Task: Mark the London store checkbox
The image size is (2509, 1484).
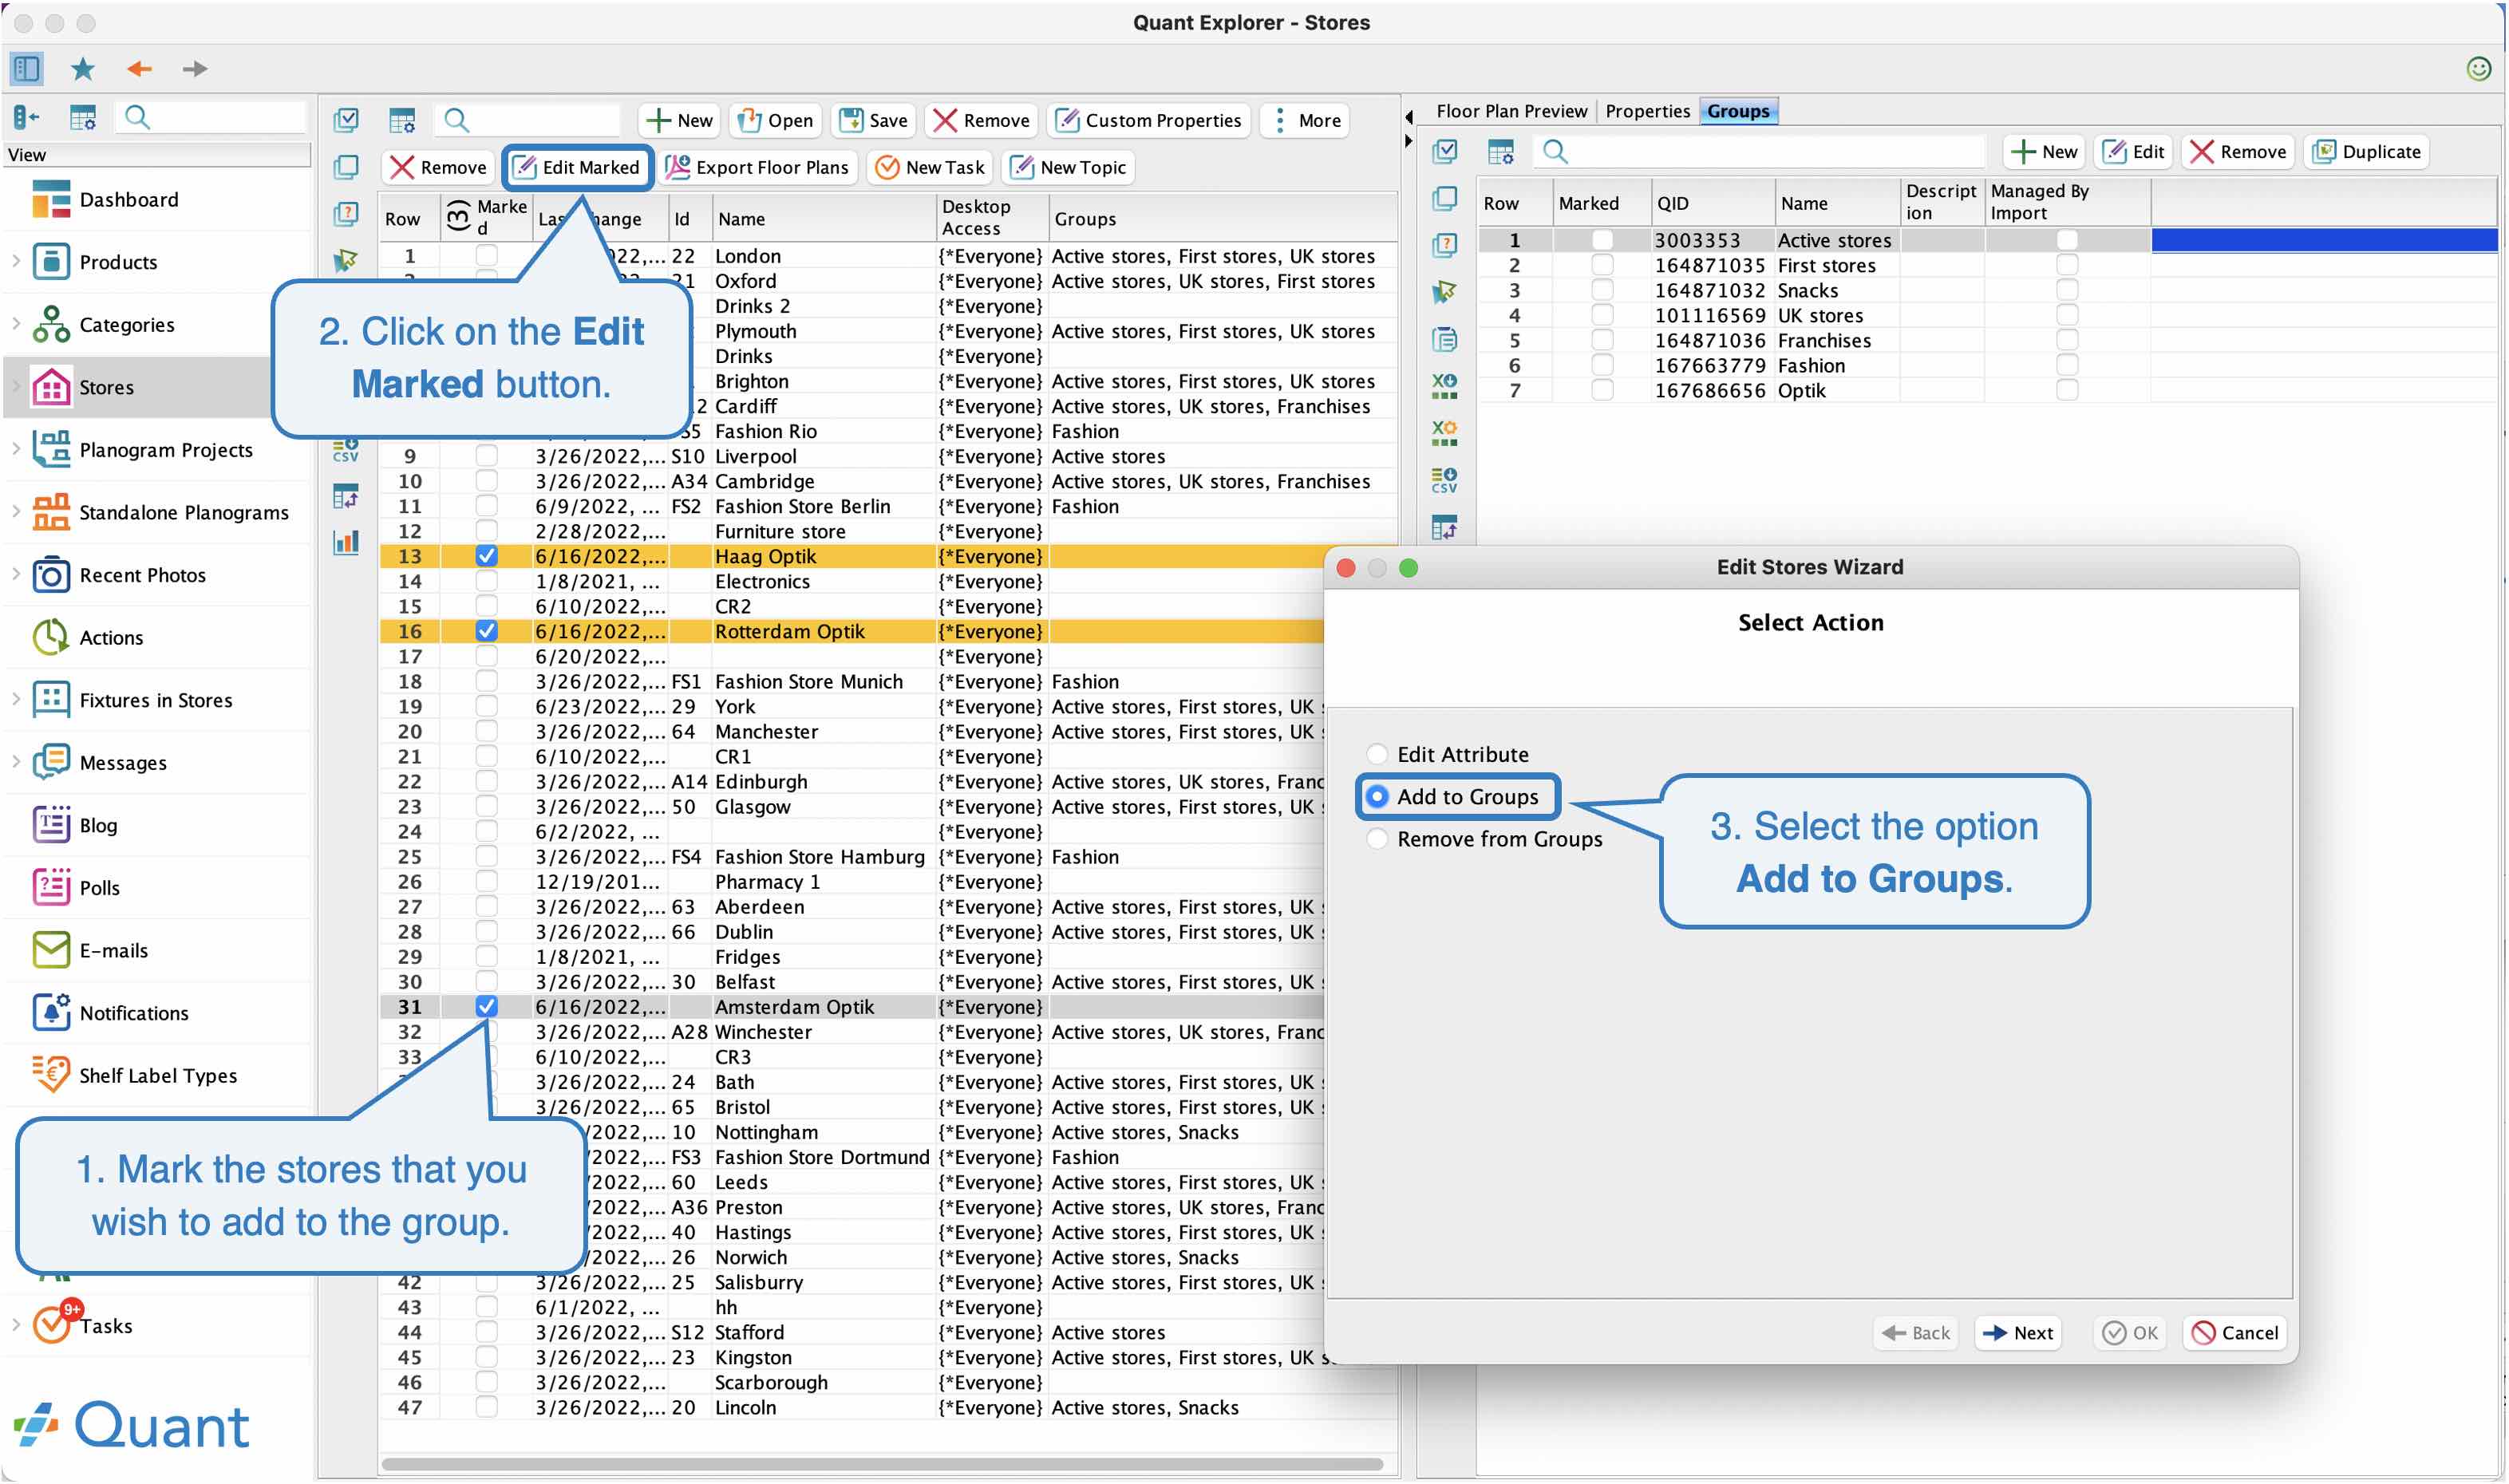Action: (x=486, y=256)
